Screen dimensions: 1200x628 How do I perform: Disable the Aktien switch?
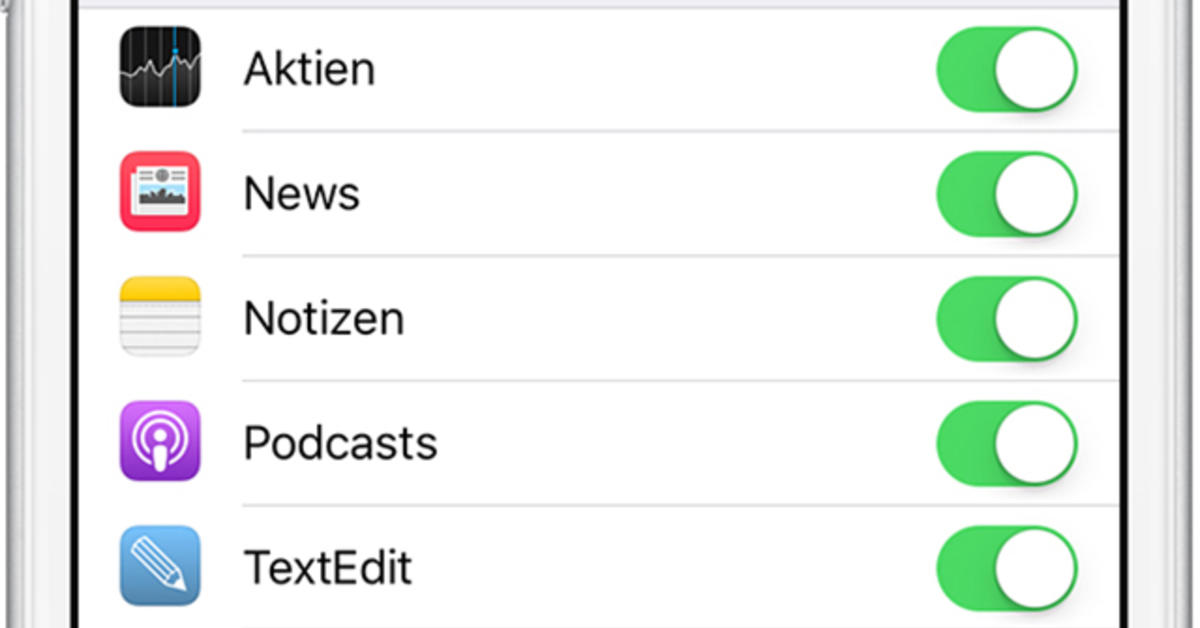pos(1008,69)
